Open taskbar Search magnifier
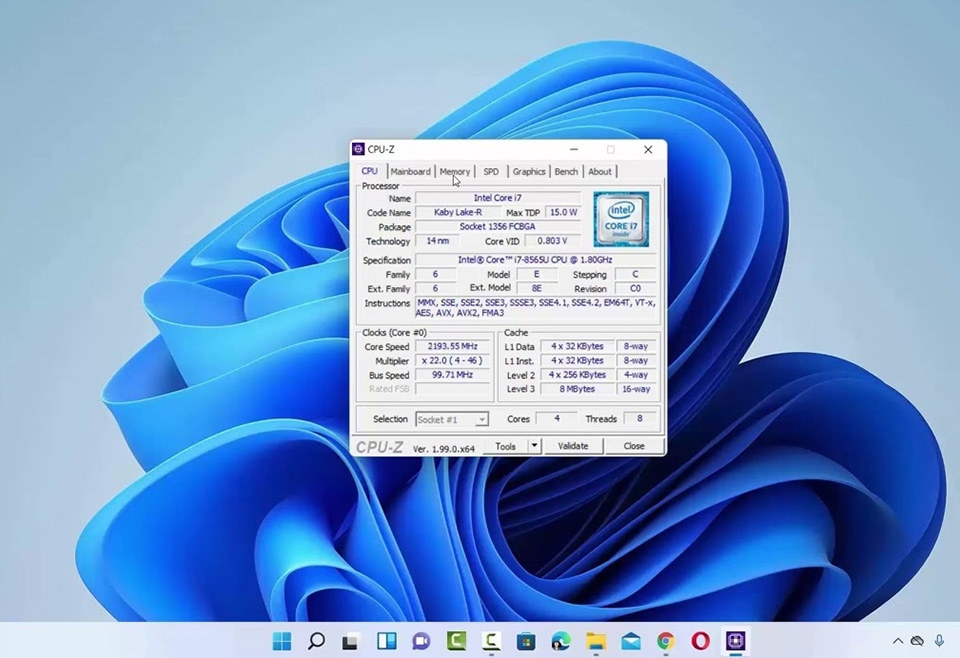 316,641
